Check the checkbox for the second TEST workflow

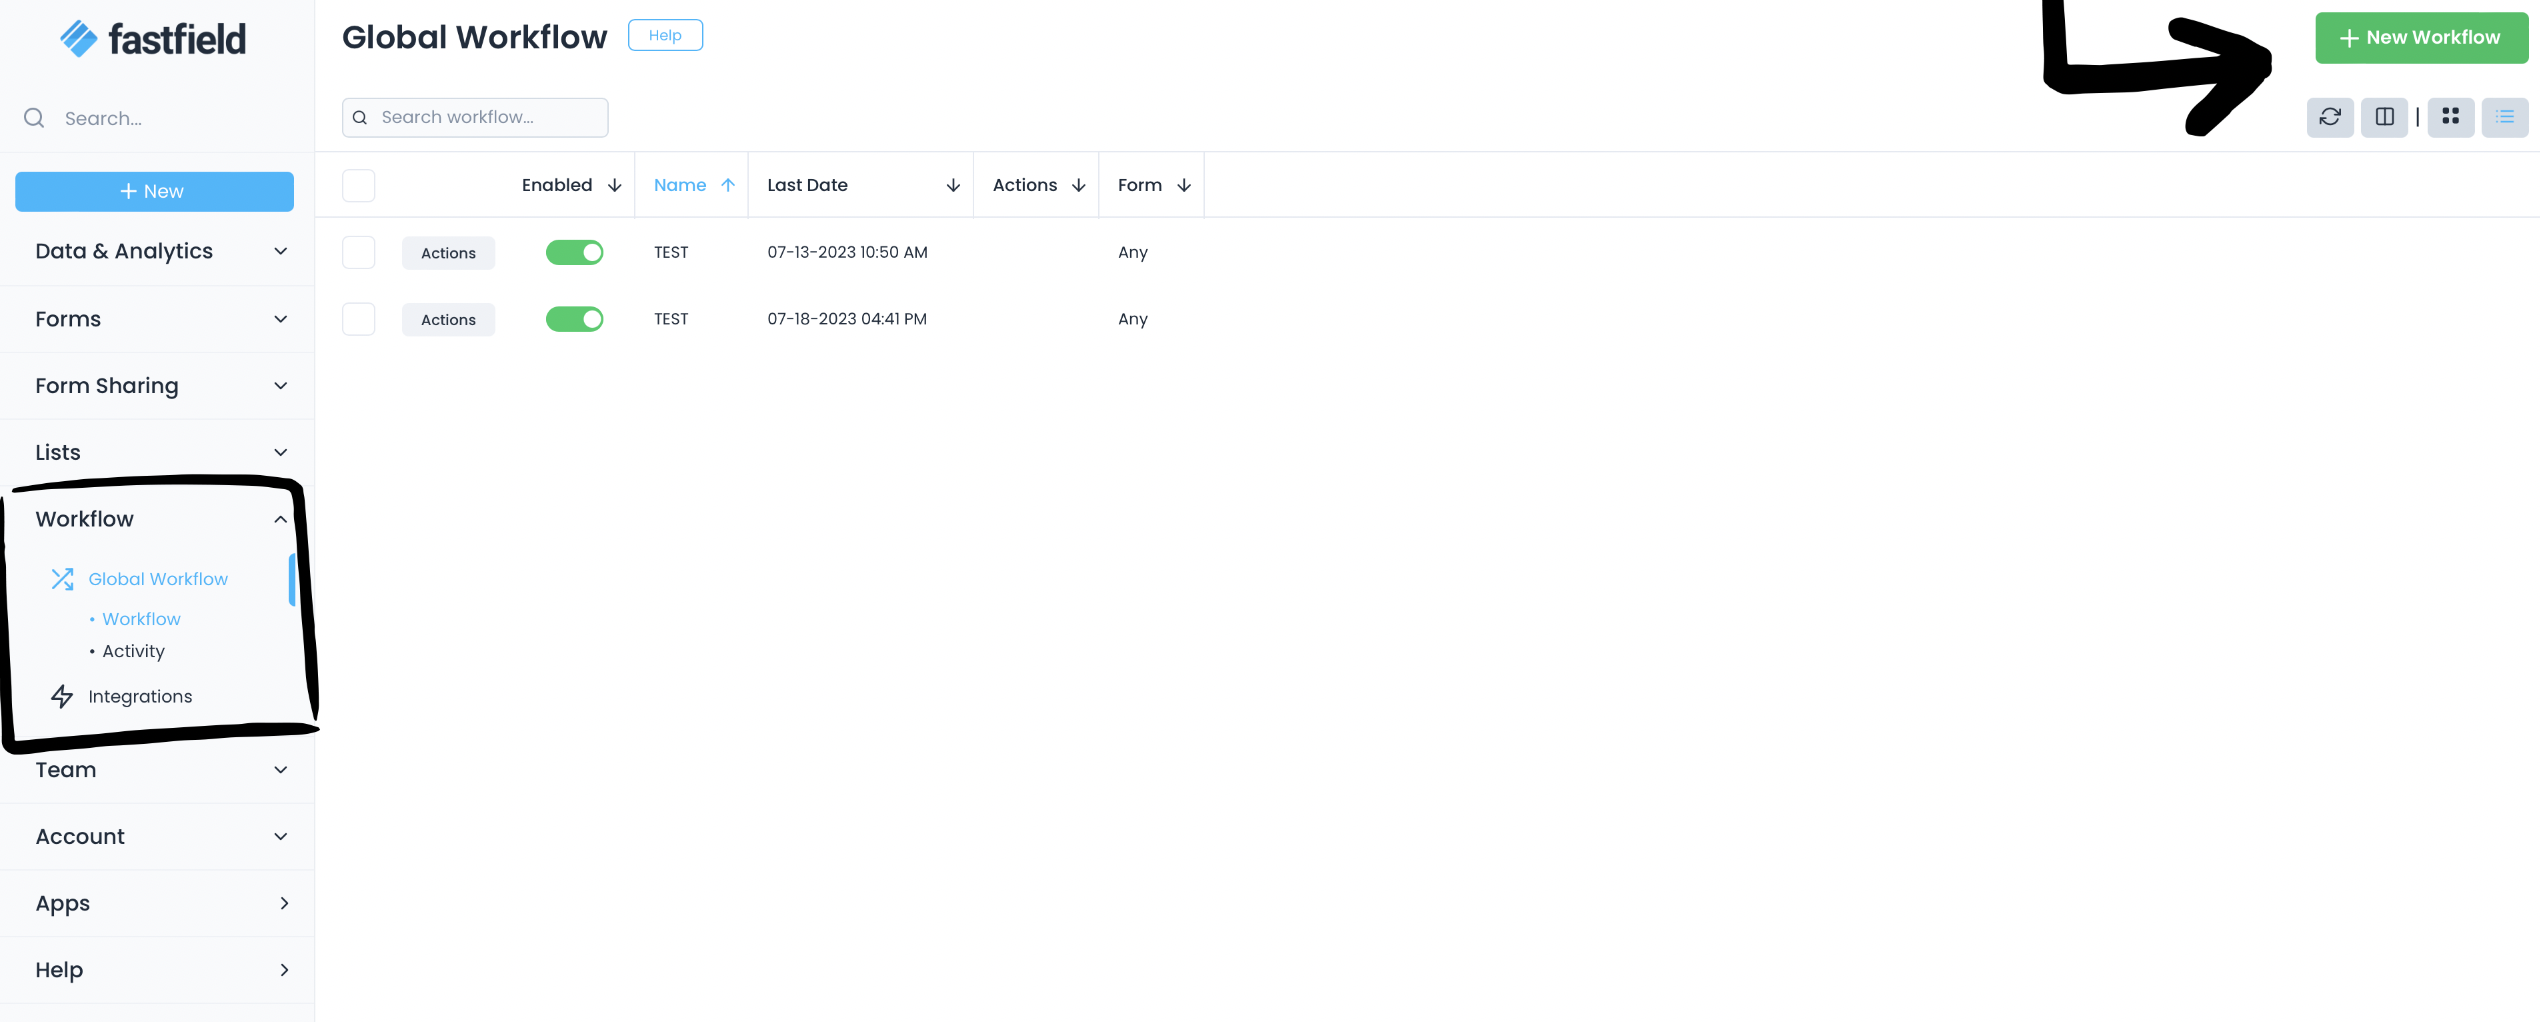tap(358, 319)
